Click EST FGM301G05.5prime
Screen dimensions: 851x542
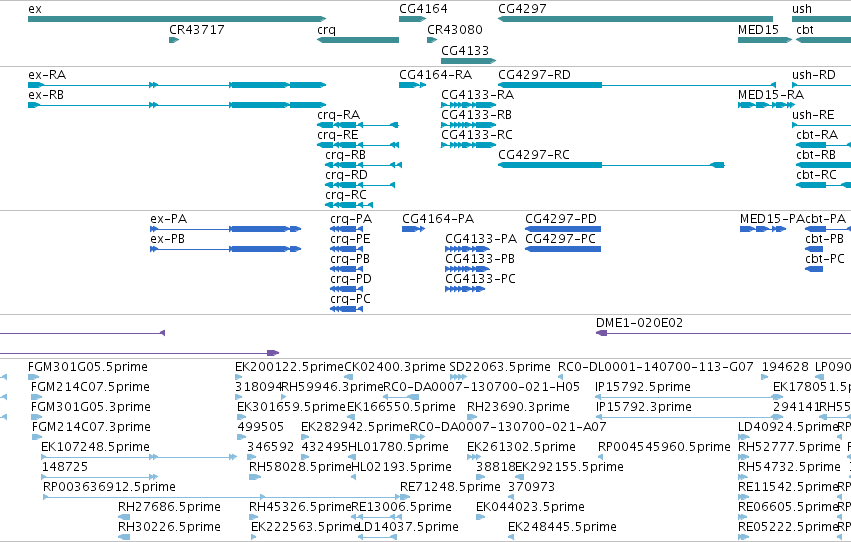[34, 377]
